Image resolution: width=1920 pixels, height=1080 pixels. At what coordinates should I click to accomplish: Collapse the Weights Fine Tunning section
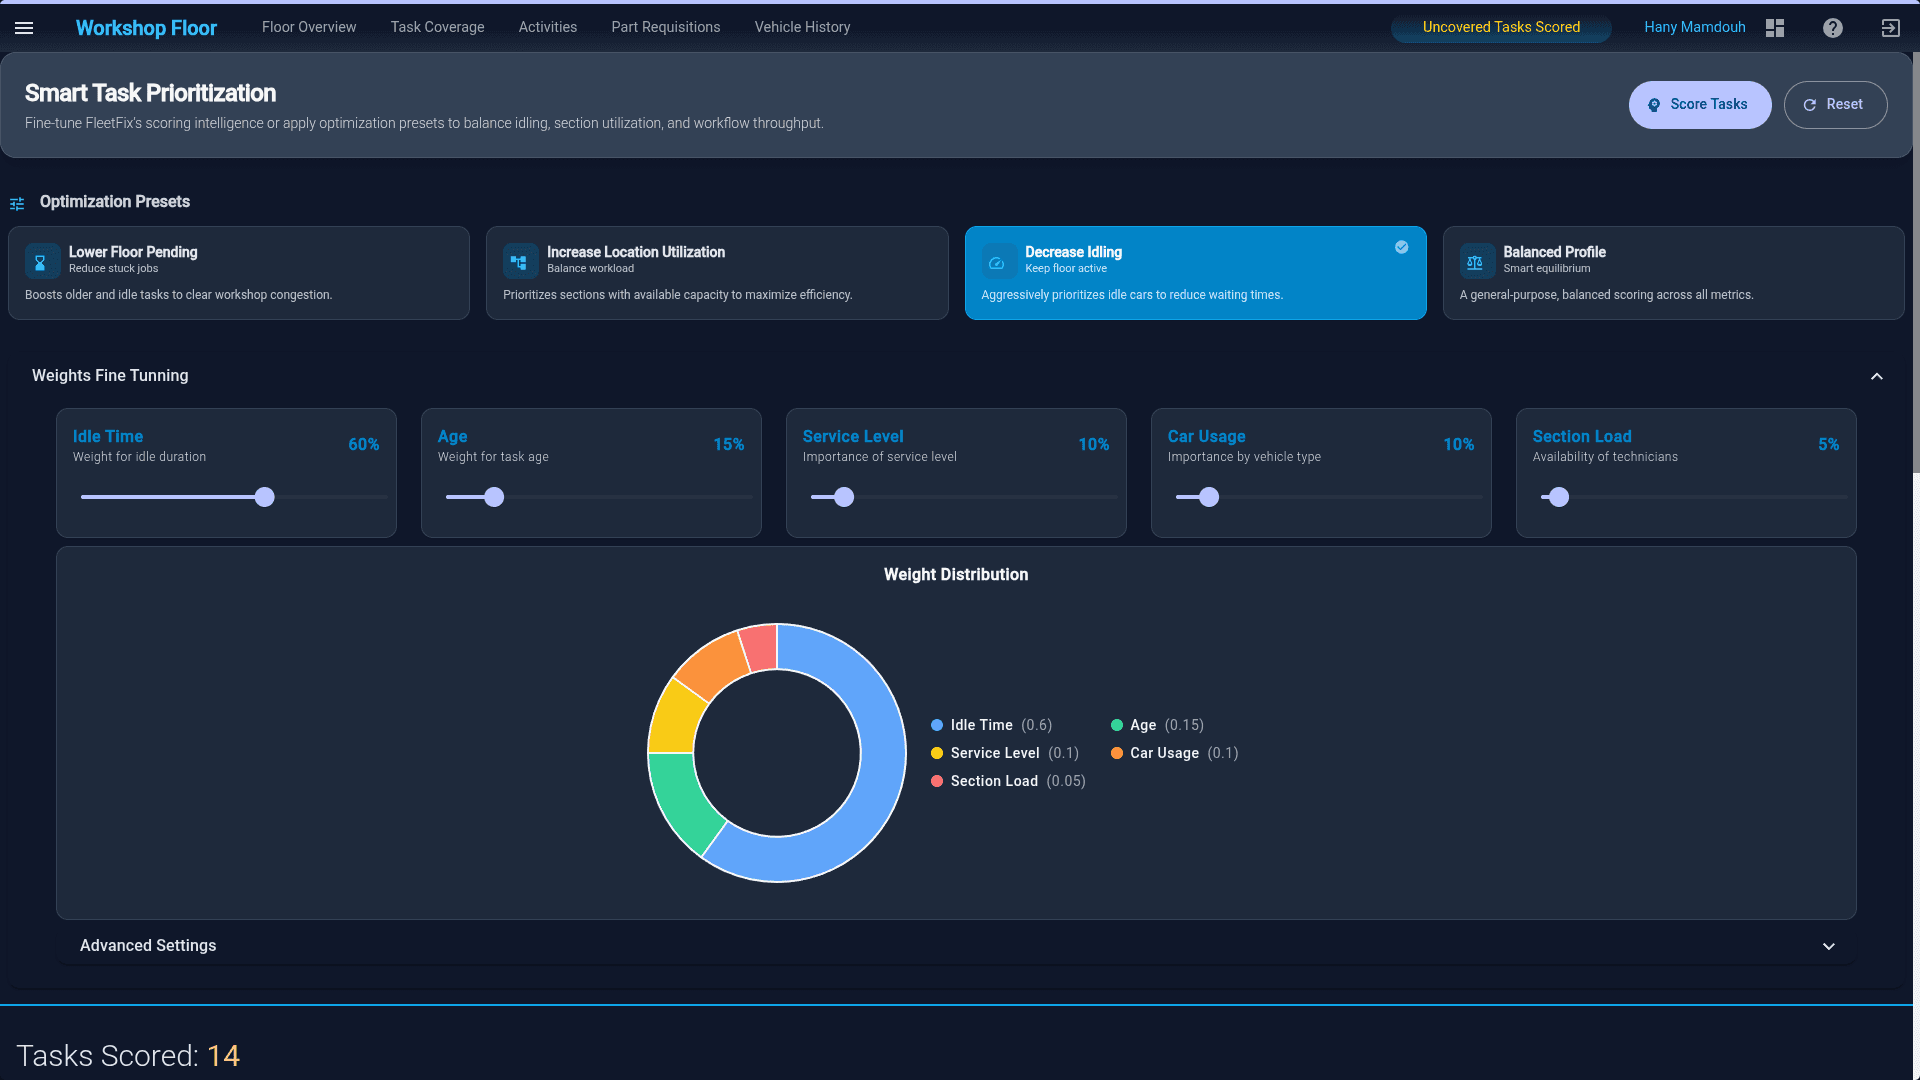[1877, 376]
